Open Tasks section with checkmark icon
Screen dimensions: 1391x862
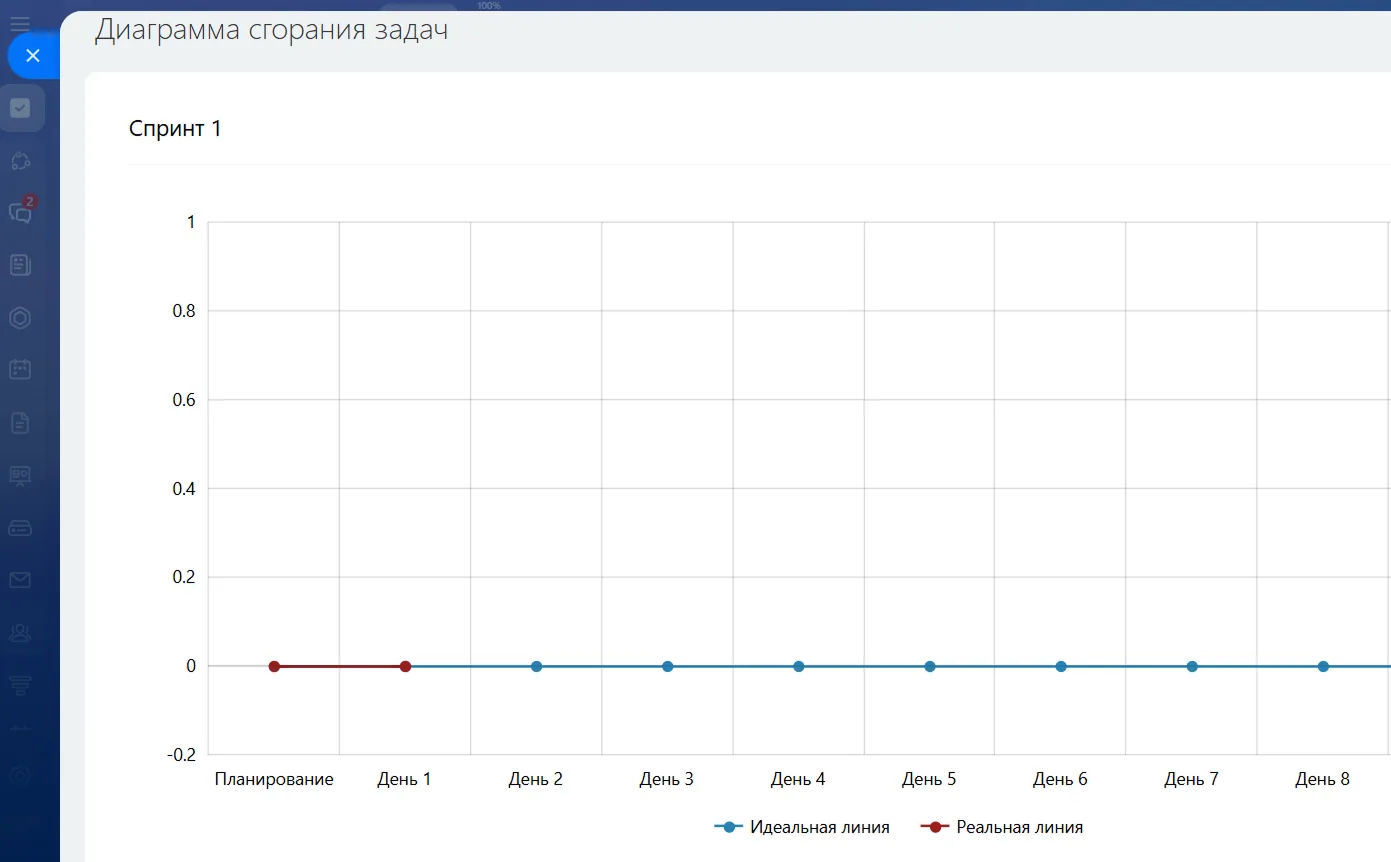click(x=20, y=108)
